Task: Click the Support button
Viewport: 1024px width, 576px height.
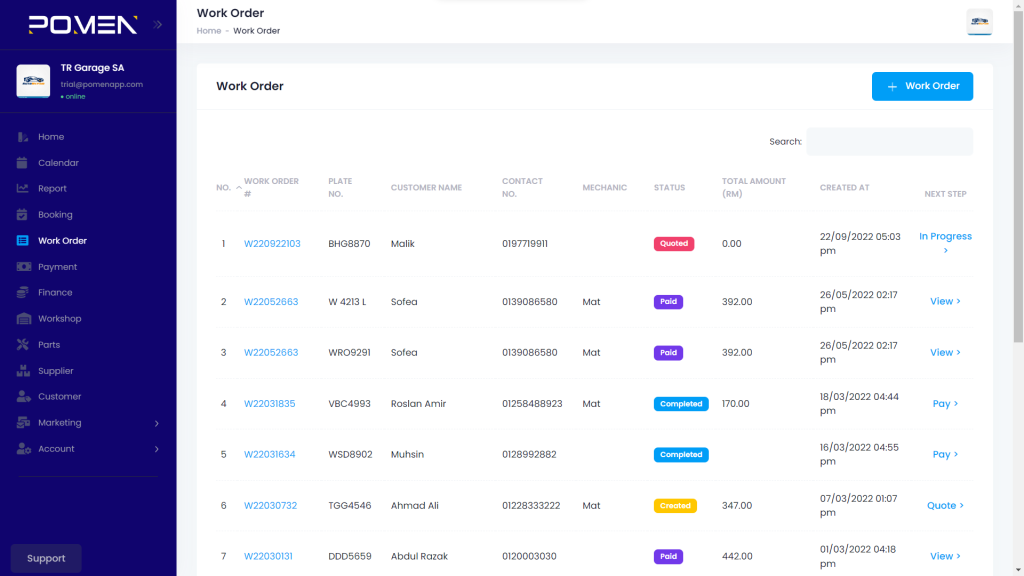Action: (46, 558)
